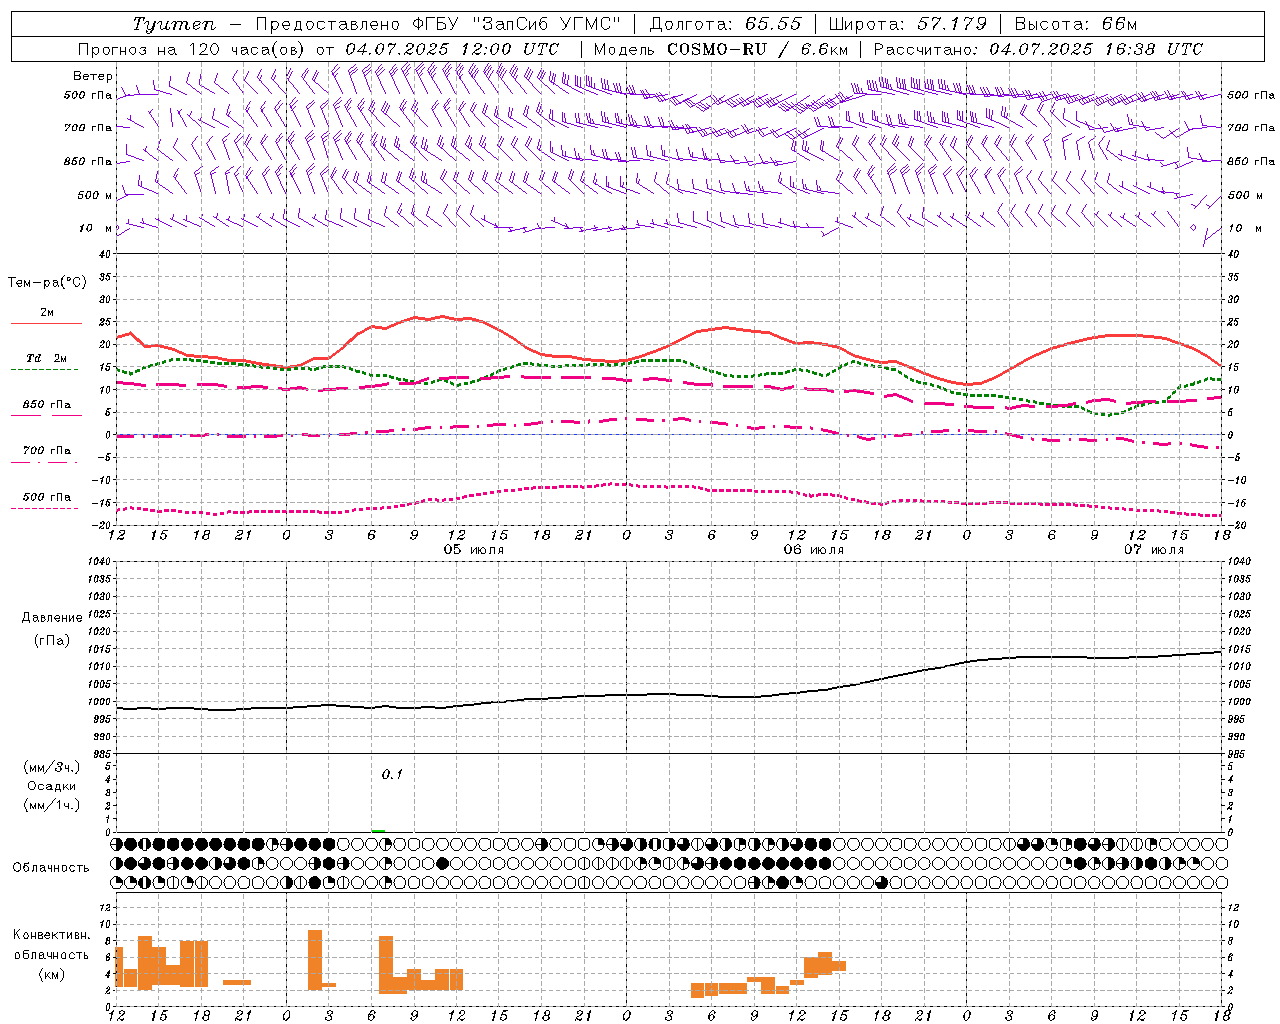The width and height of the screenshot is (1280, 1024).
Task: Click the "Тем-ра(°C)" axis title
Action: point(47,283)
